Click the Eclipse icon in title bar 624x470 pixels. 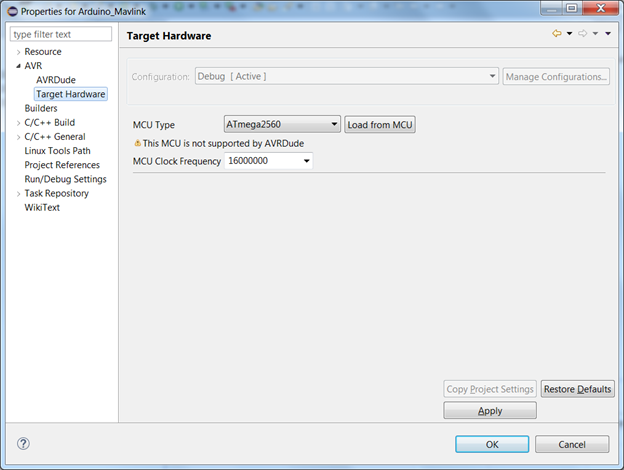13,12
